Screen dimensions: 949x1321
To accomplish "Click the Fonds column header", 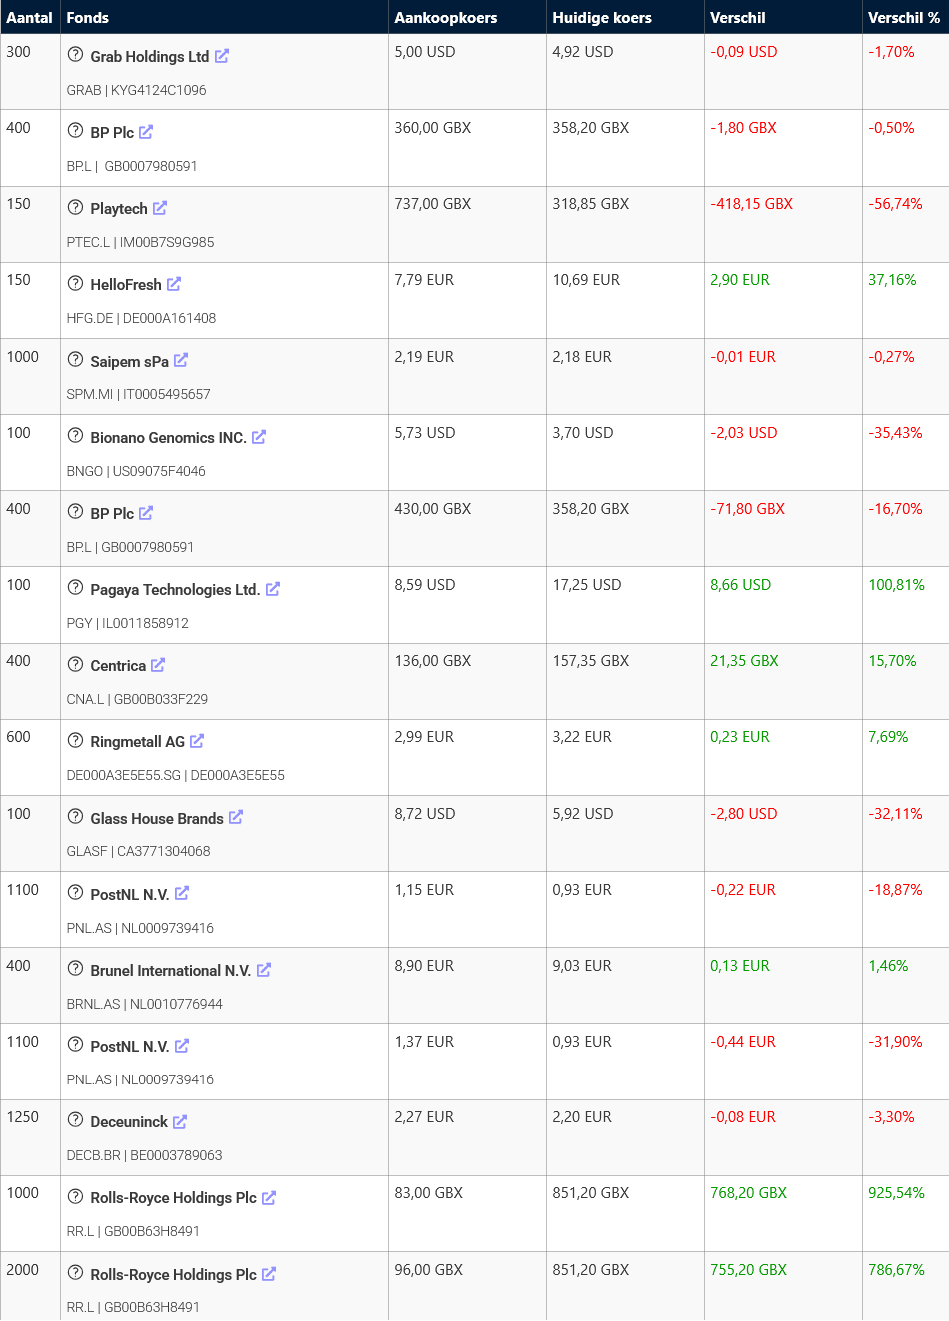I will (x=88, y=17).
